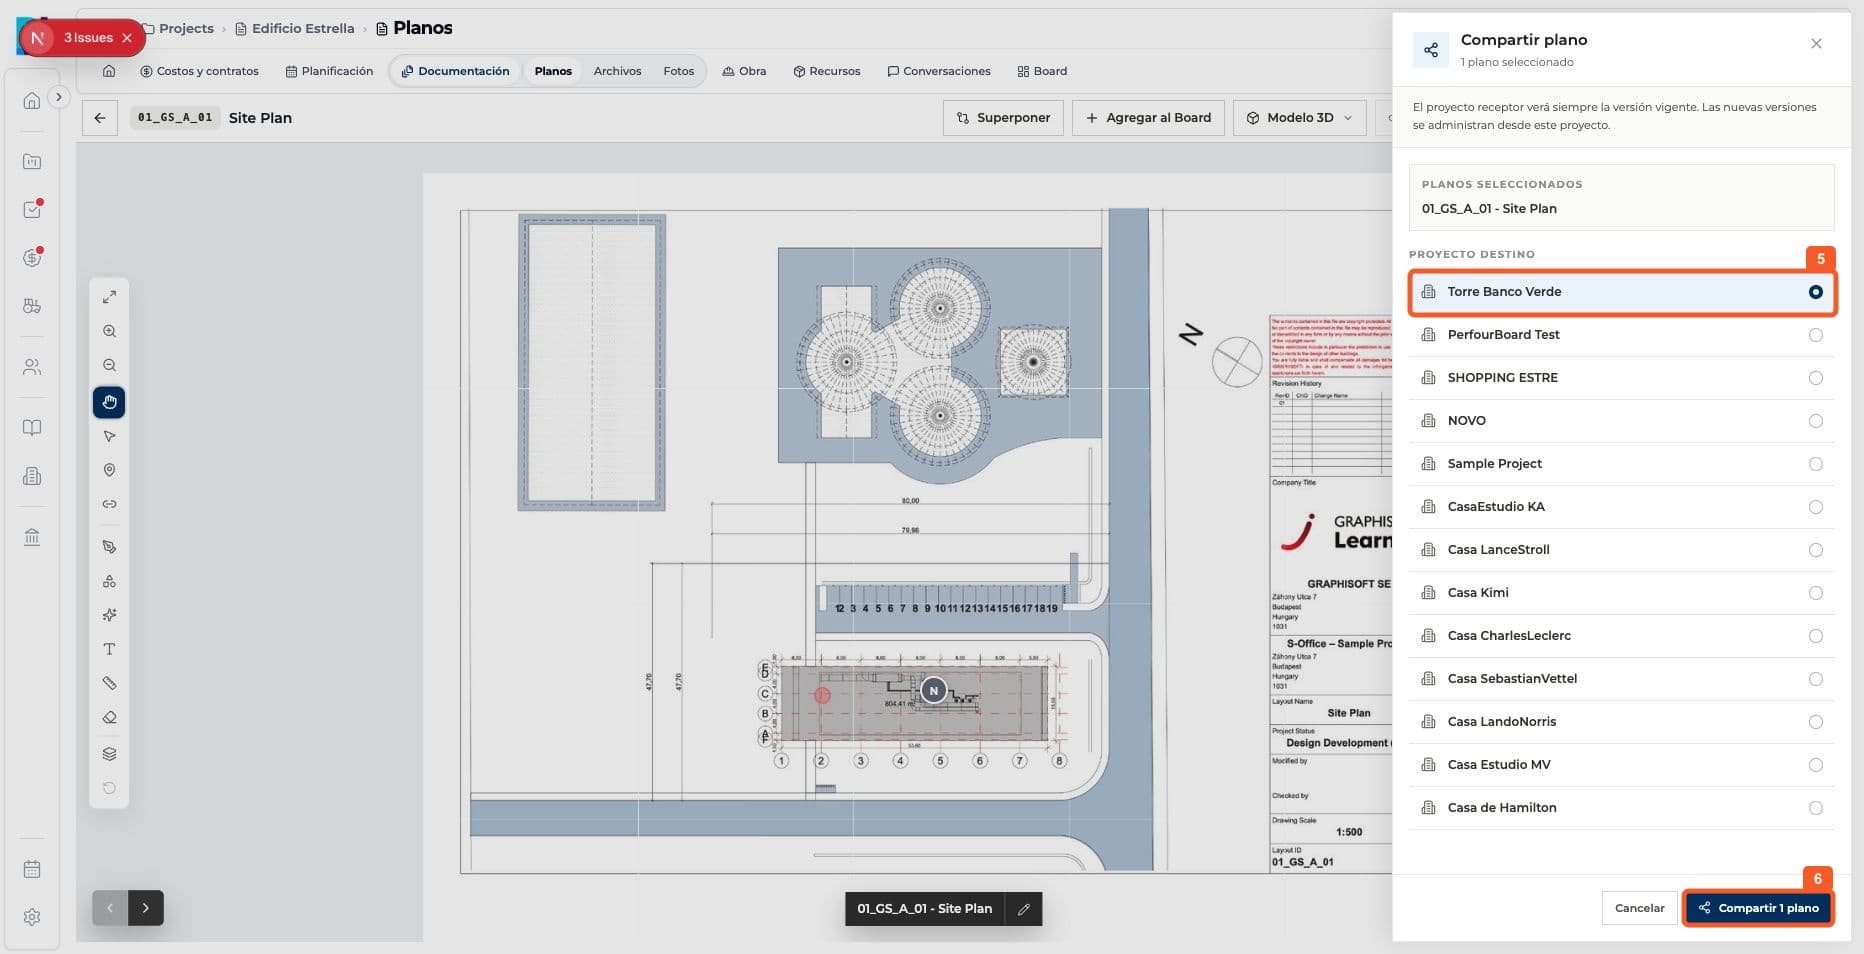Expand the left sidebar chevron

tap(59, 97)
